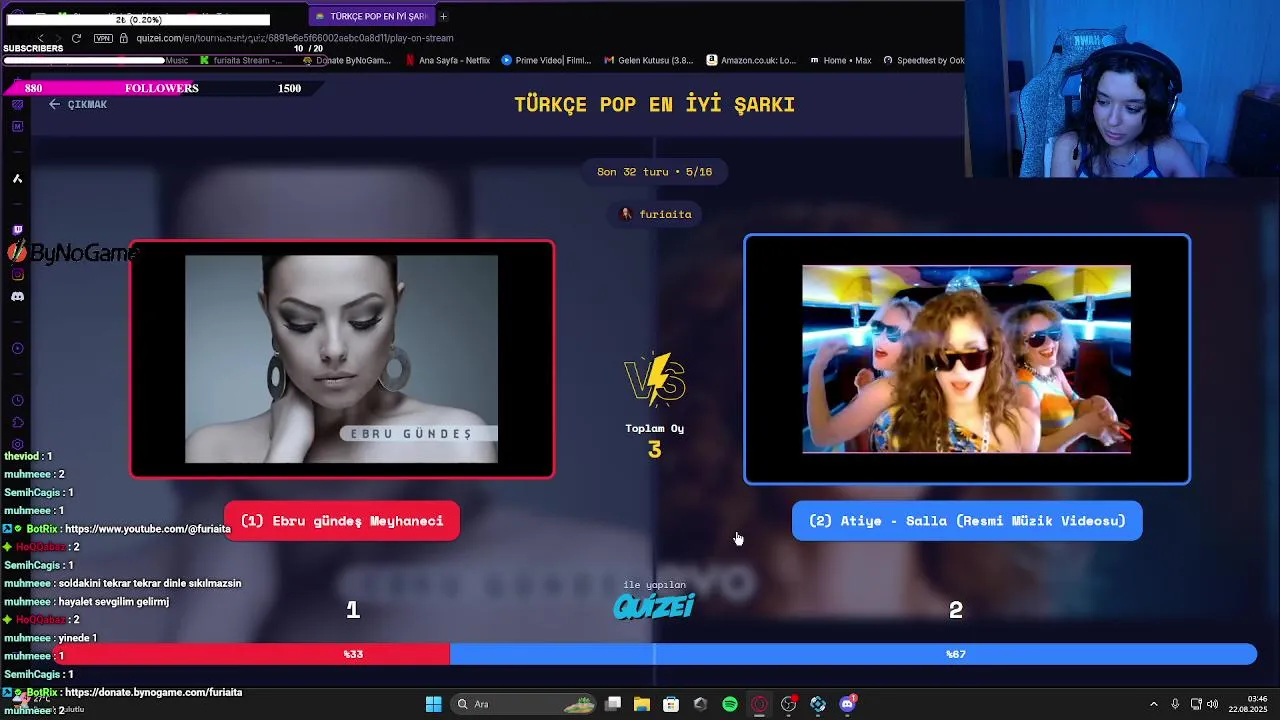The height and width of the screenshot is (720, 1280).
Task: Select the TÜRKÇE POP EN İYİ ŞARKI tab
Action: 372,16
